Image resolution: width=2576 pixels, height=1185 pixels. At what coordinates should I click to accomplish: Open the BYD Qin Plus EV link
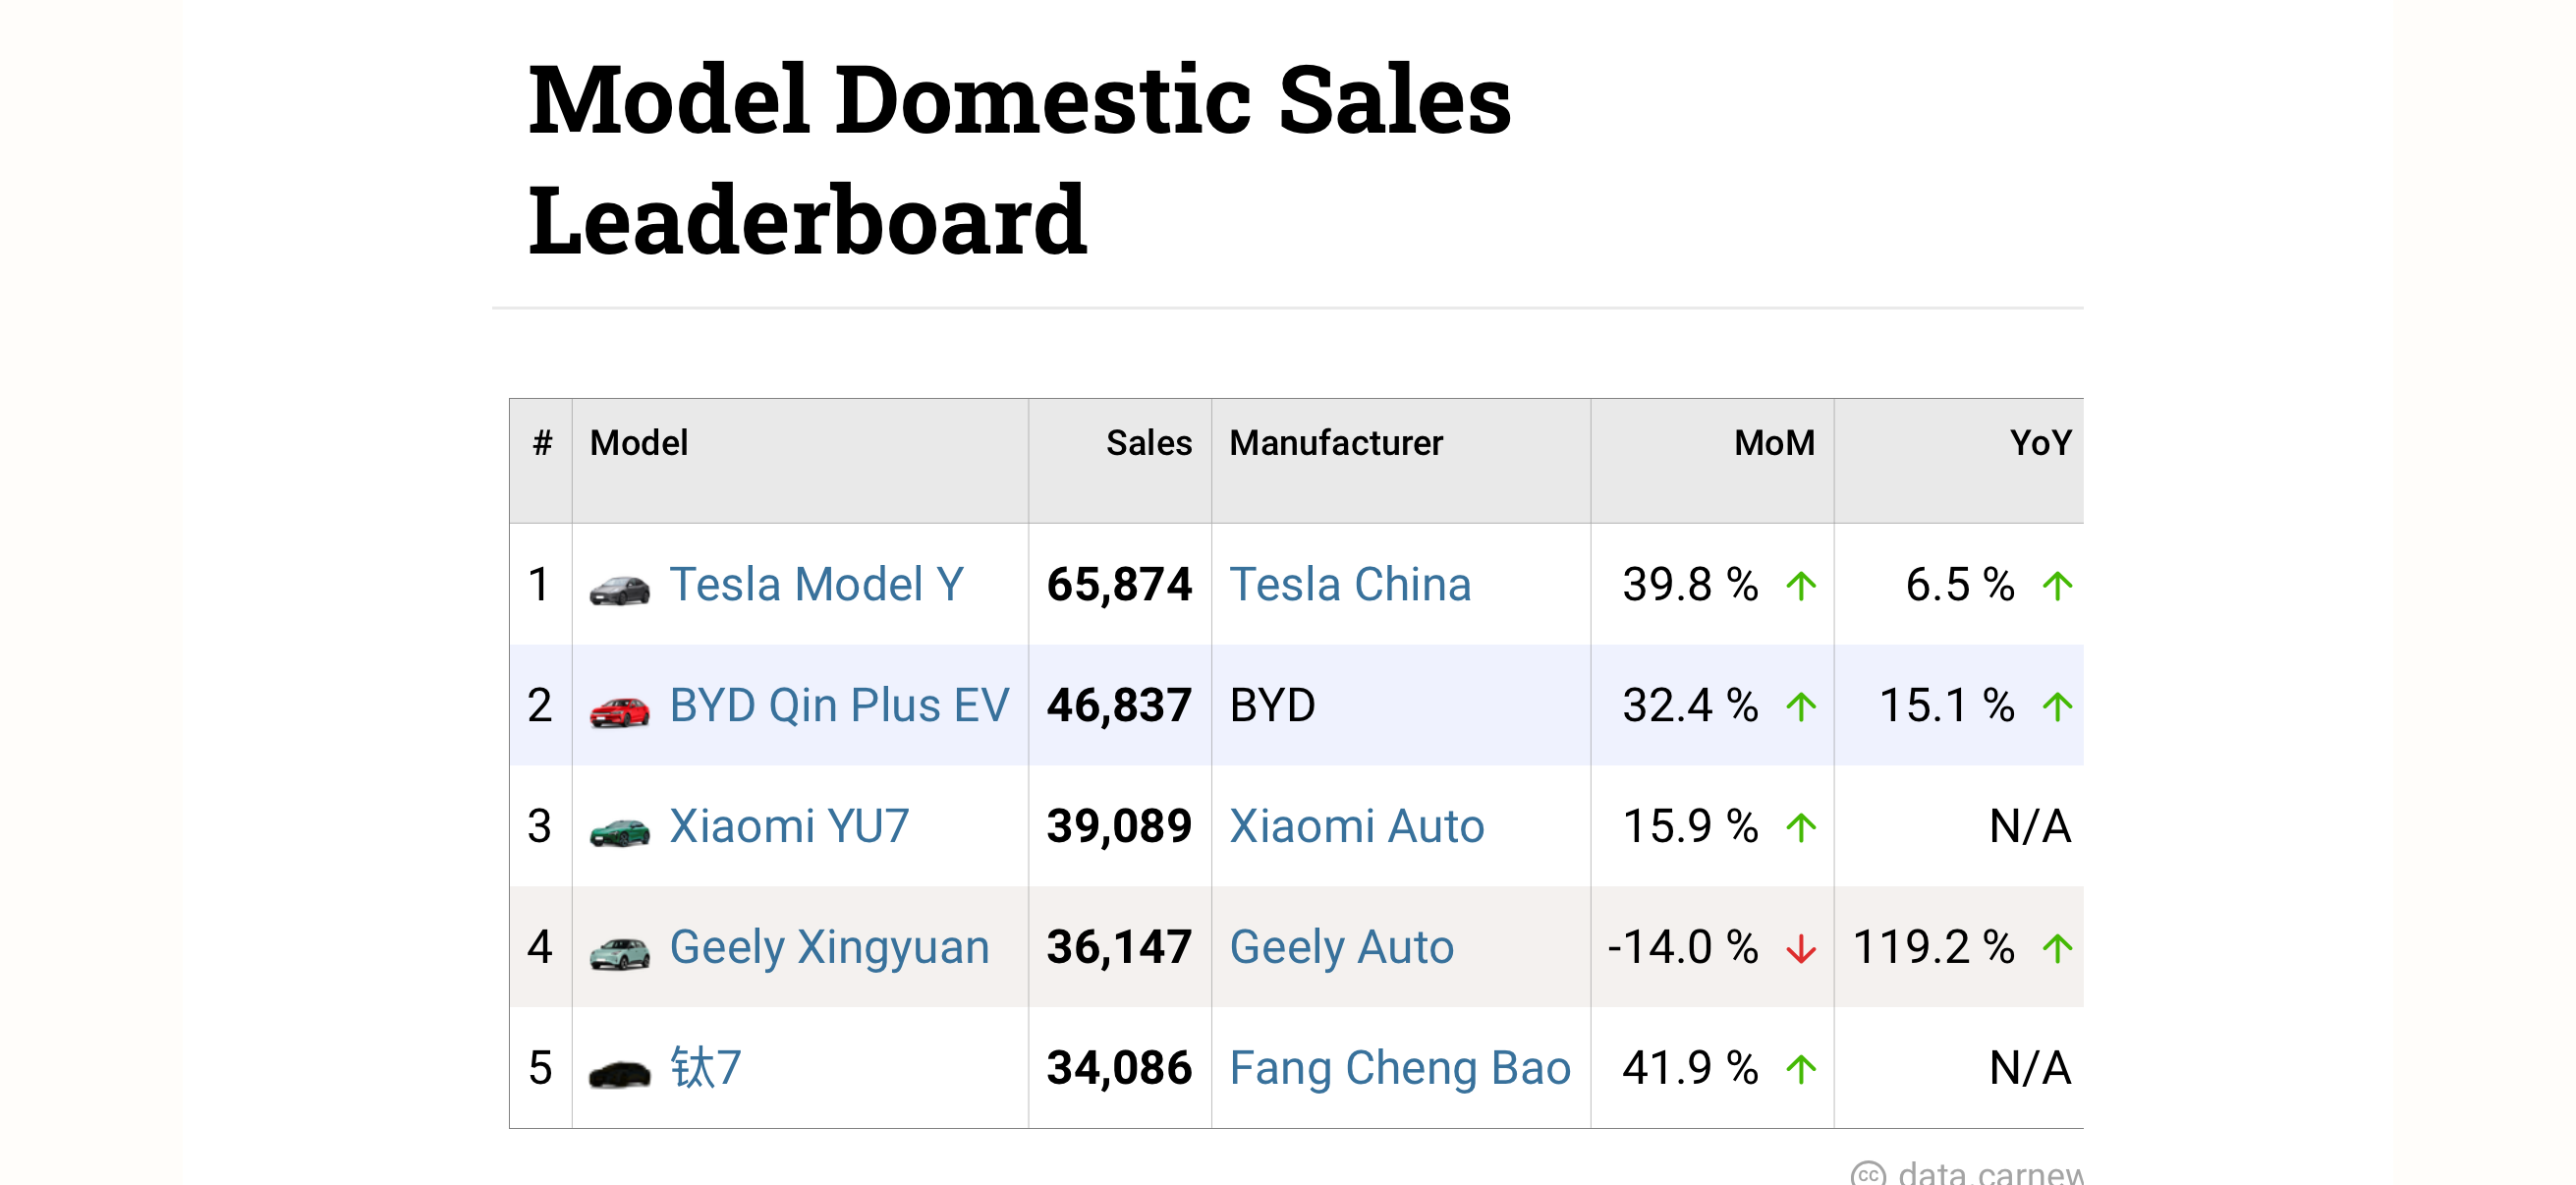pyautogui.click(x=839, y=706)
